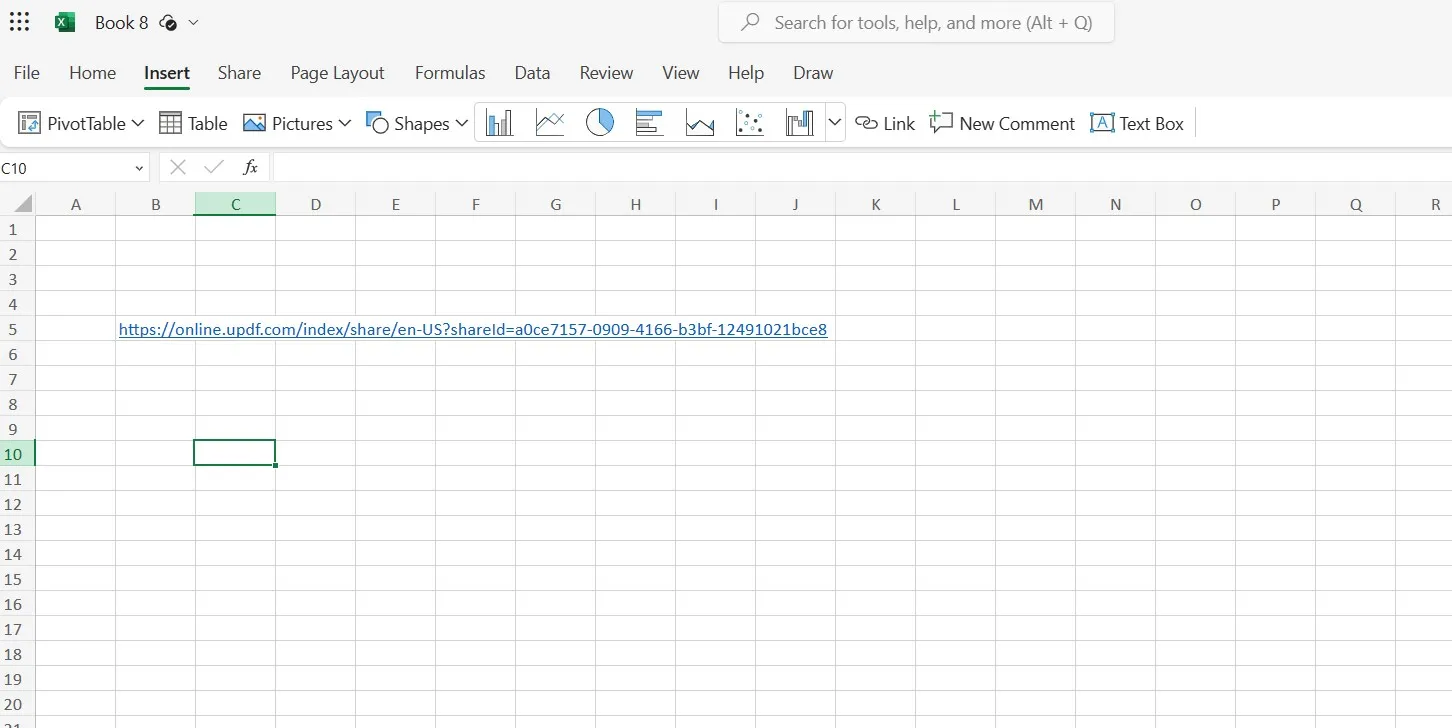Click the confirm checkmark in formula bar
This screenshot has height=728, width=1452.
[213, 167]
